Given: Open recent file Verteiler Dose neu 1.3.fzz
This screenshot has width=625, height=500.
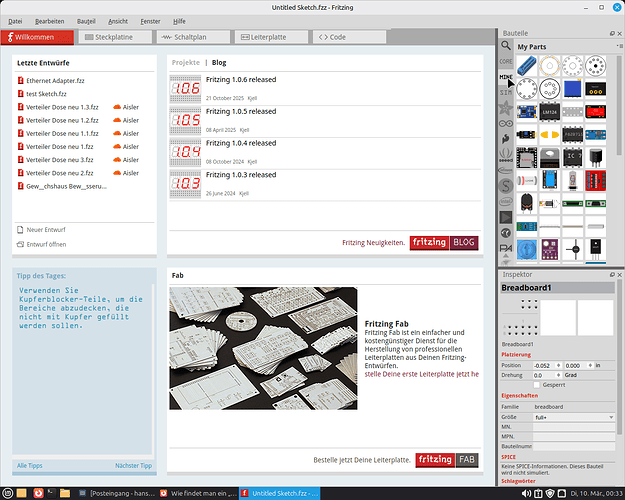Looking at the screenshot, I should pos(62,107).
